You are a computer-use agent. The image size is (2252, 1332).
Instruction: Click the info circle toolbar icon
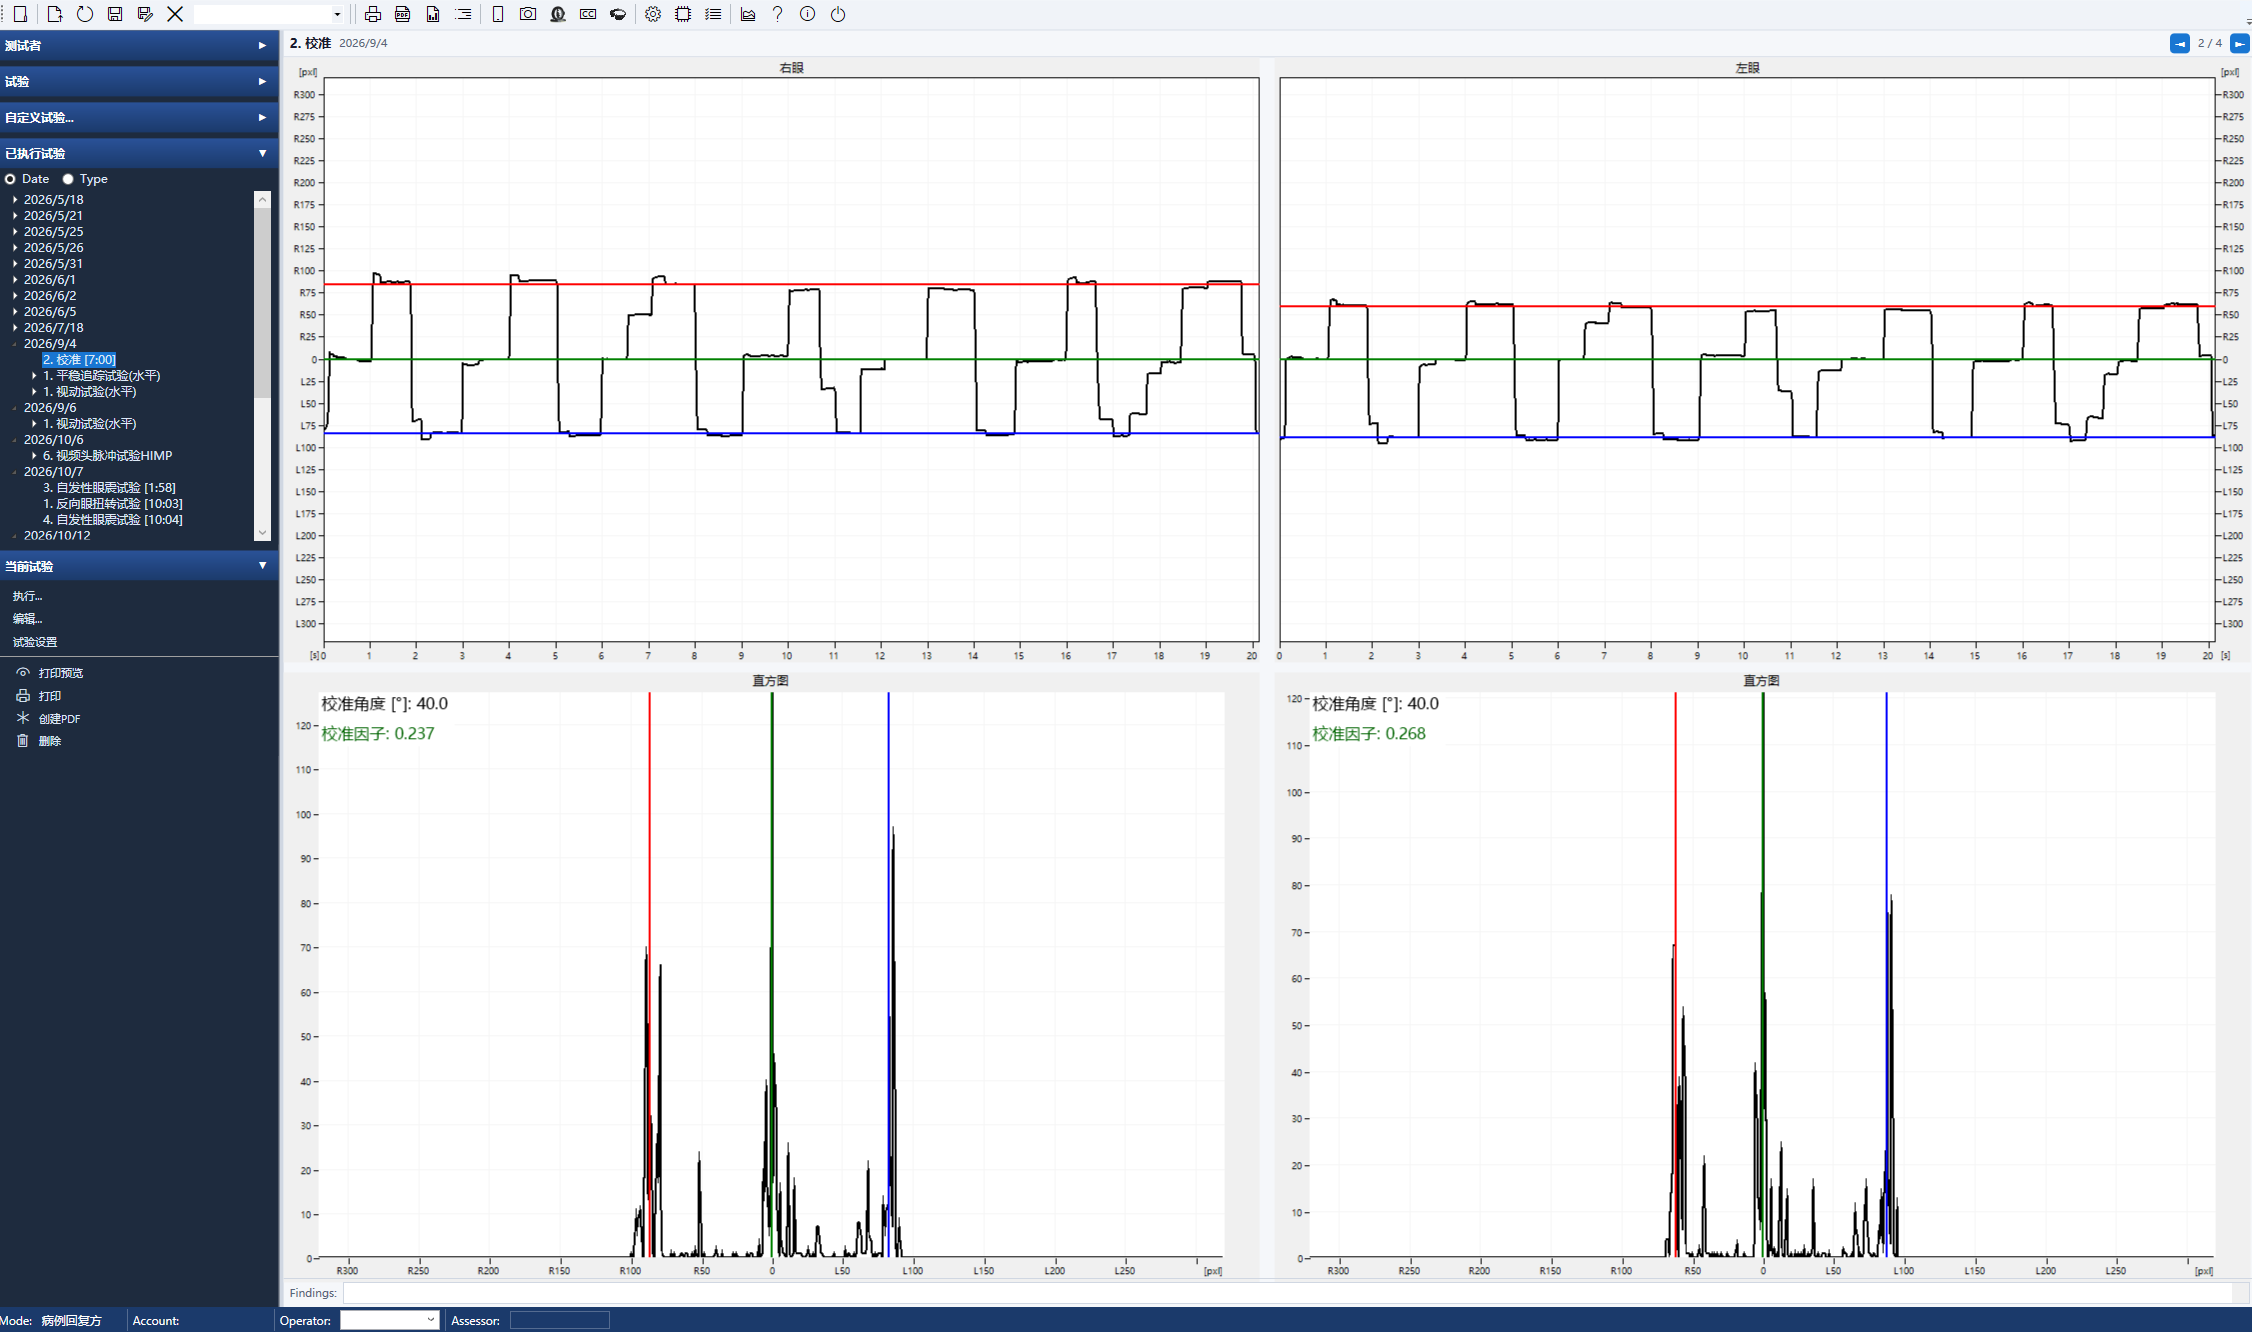pos(808,14)
